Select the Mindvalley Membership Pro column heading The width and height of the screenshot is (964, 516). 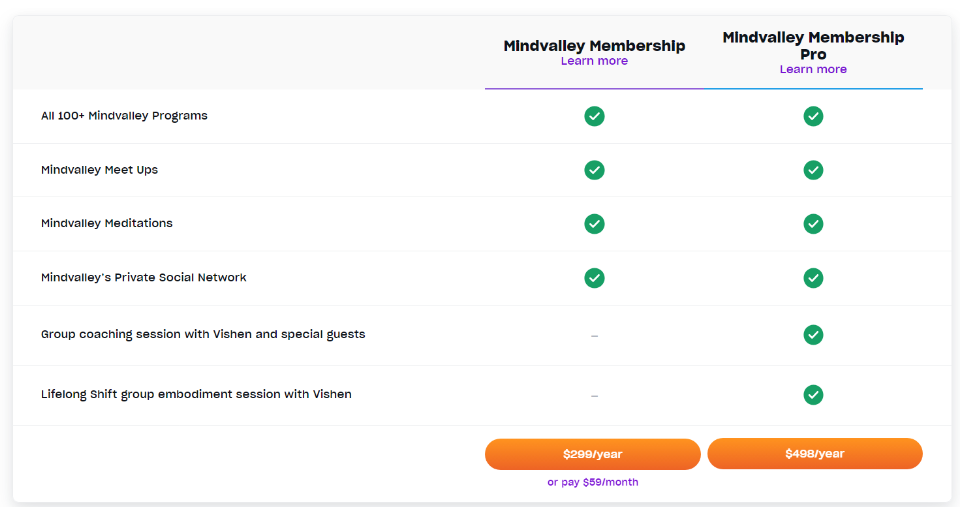[813, 46]
